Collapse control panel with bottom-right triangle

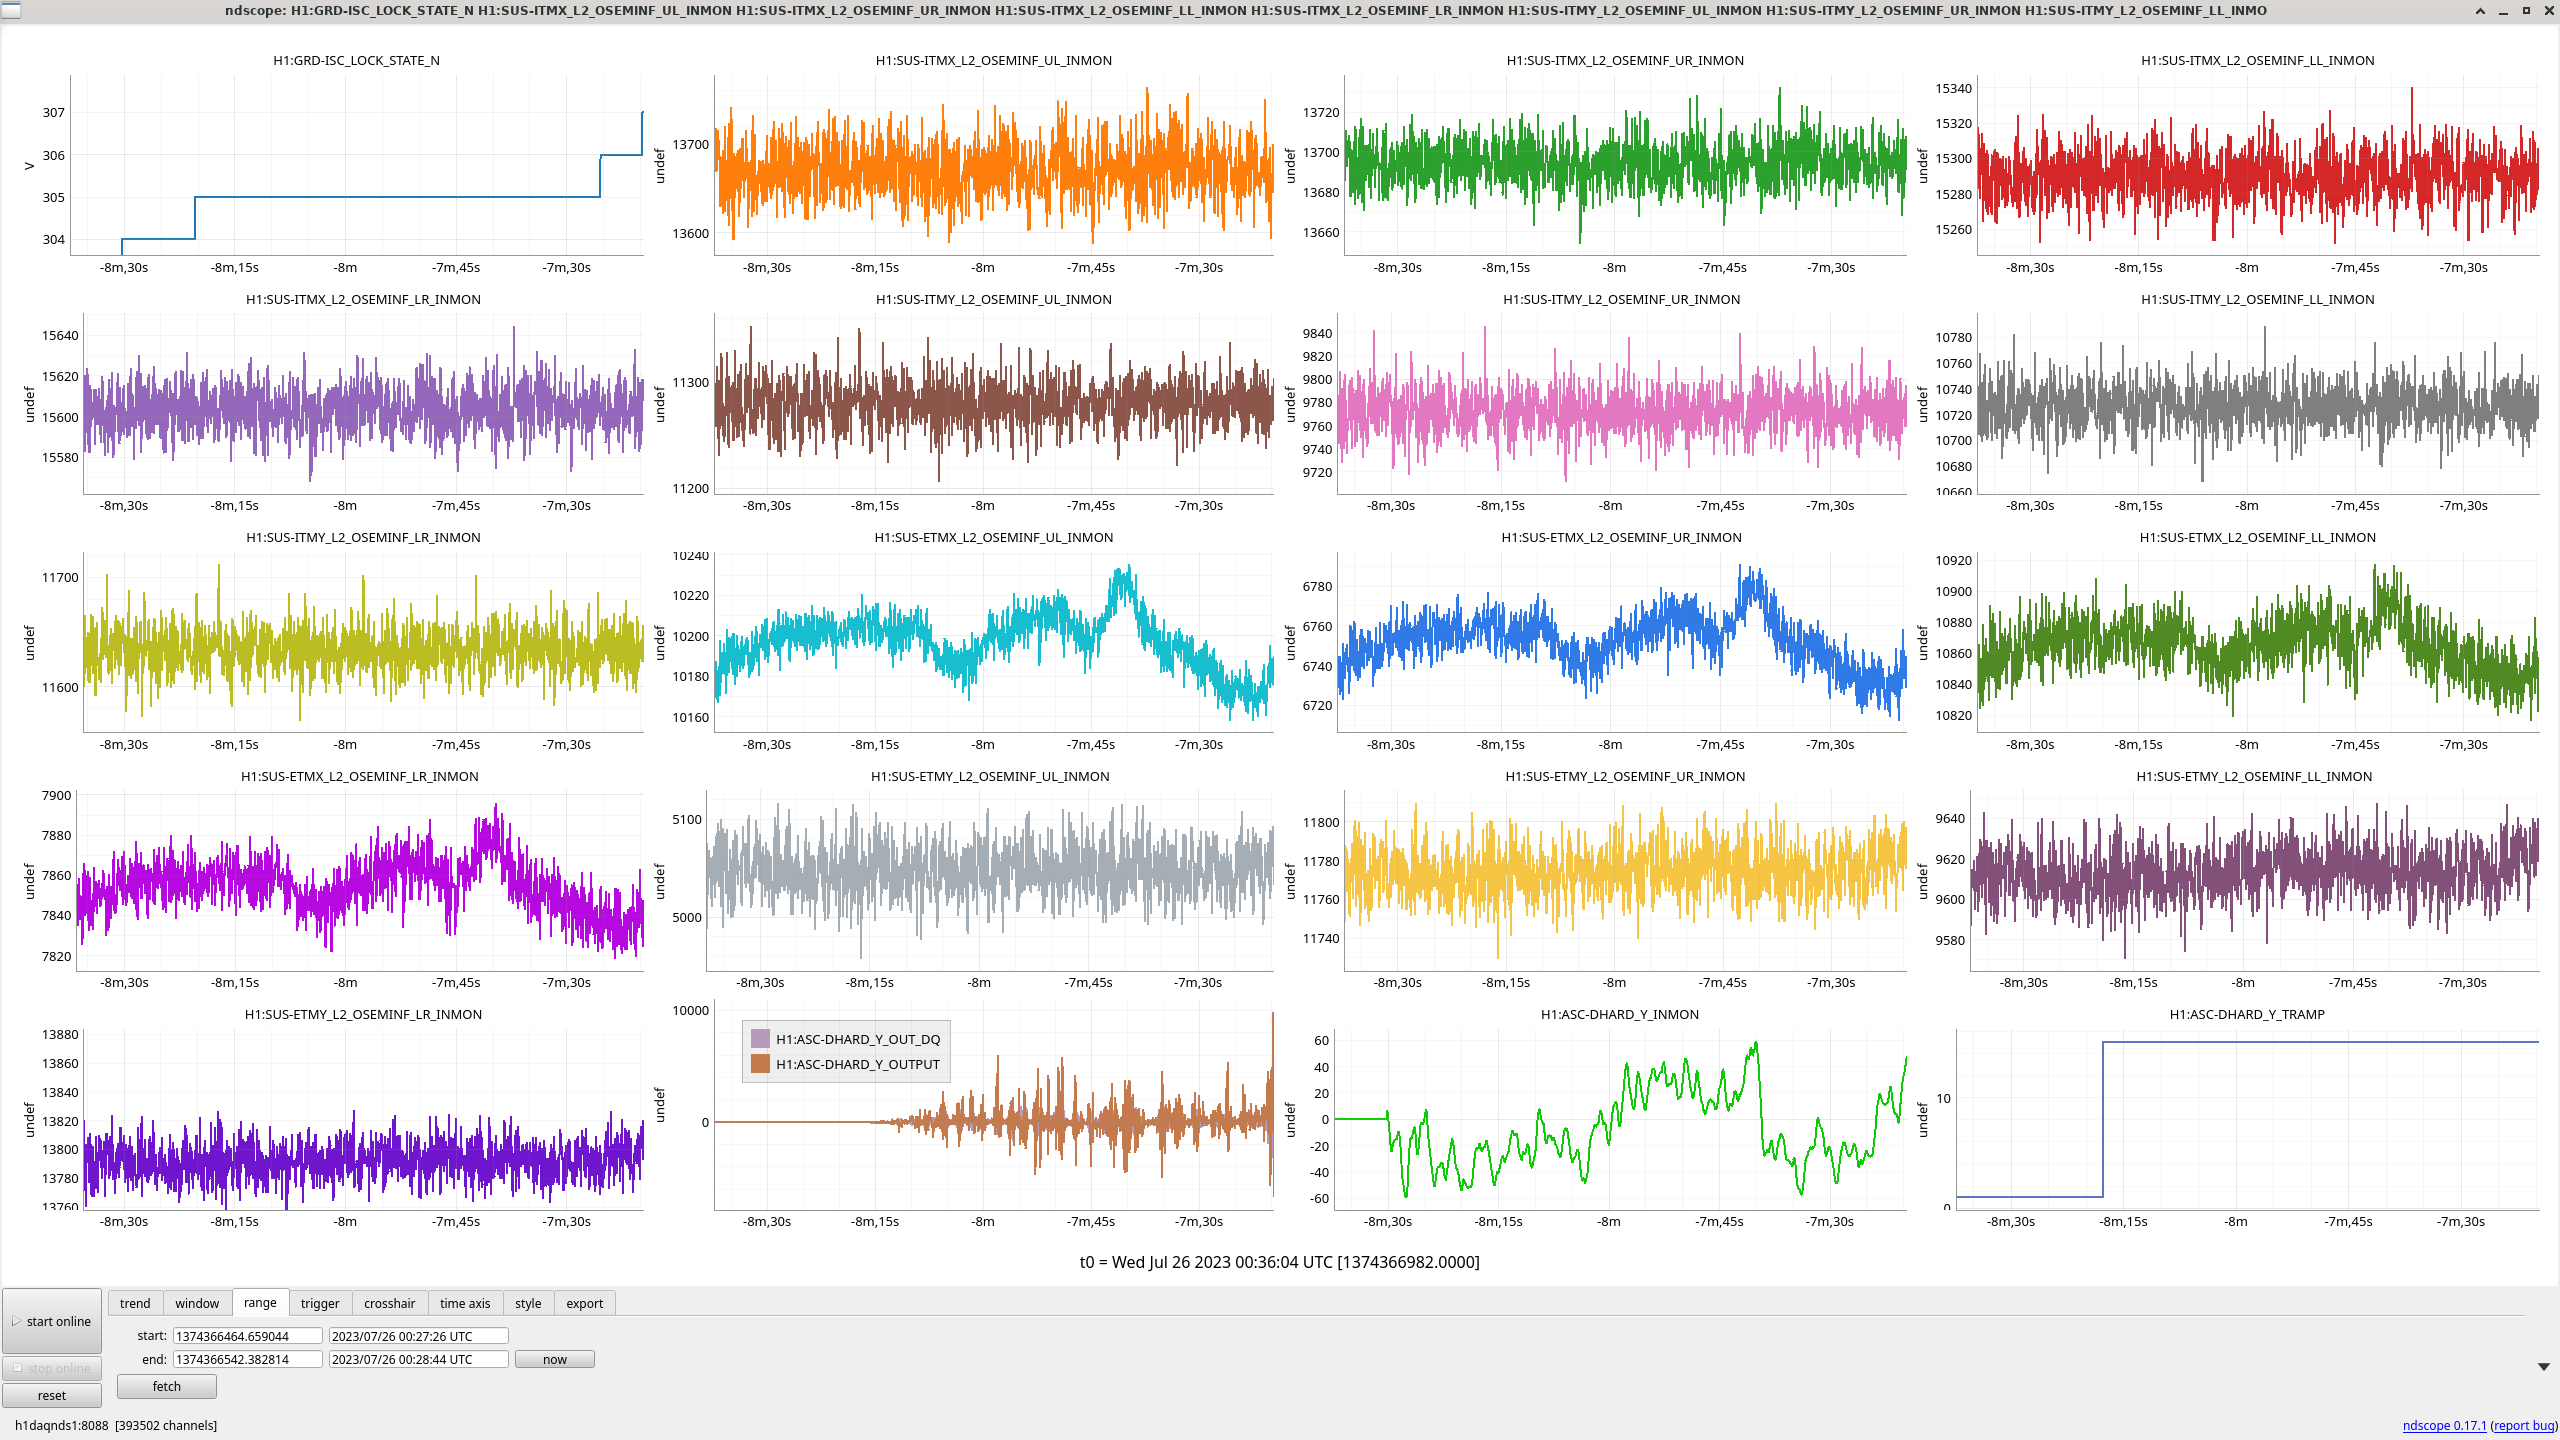[2543, 1367]
